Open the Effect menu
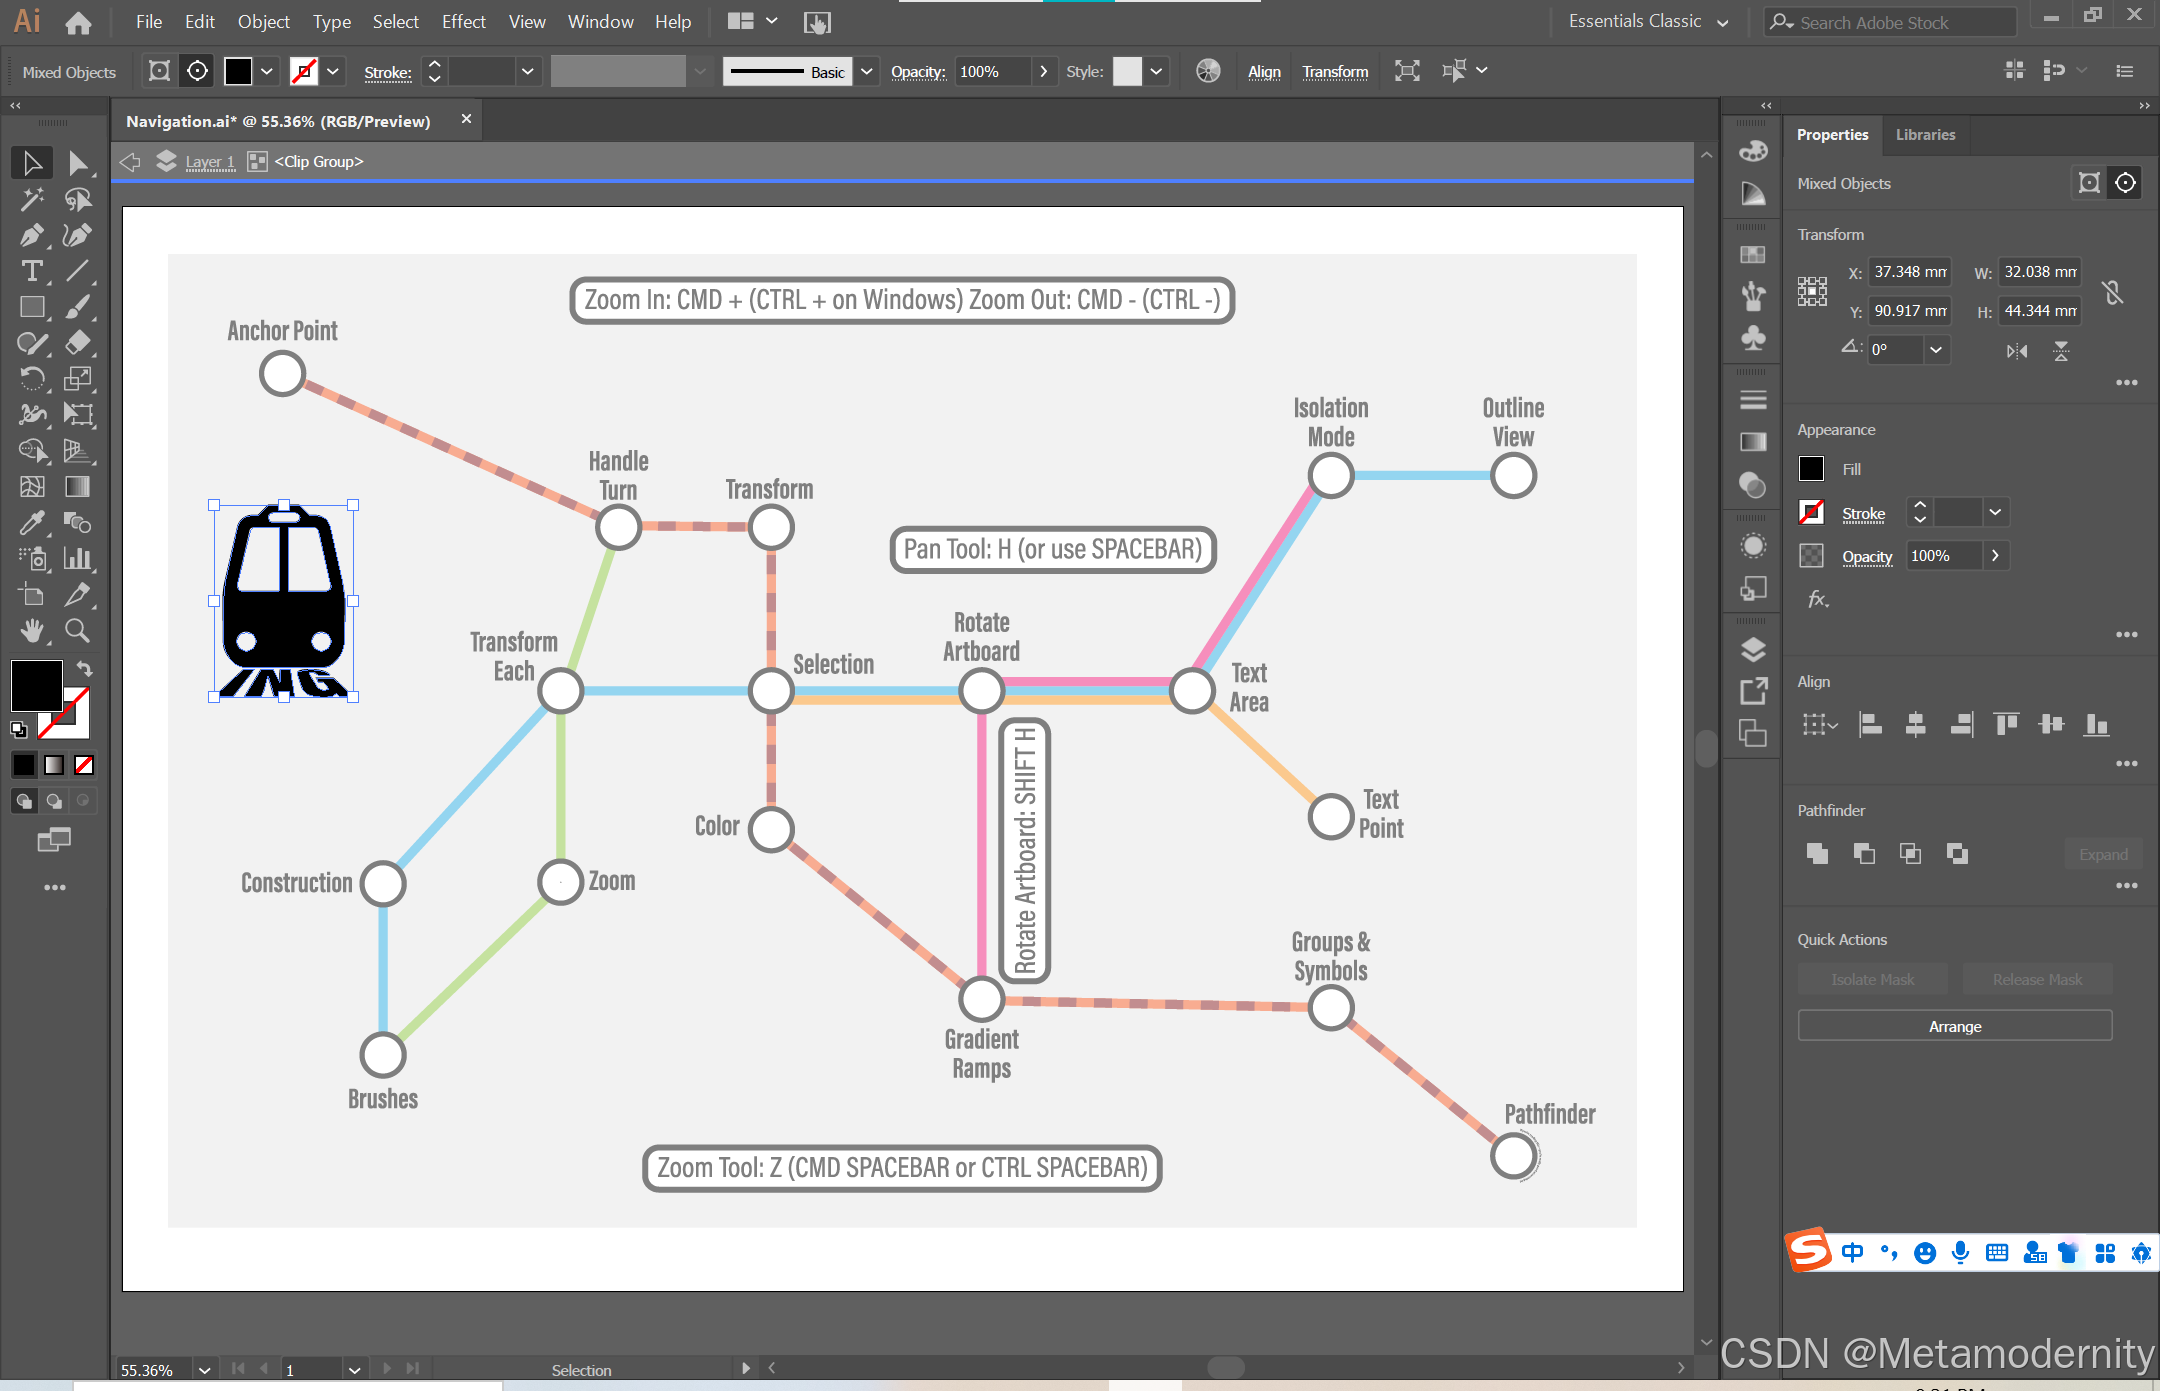Viewport: 2160px width, 1391px height. click(463, 22)
